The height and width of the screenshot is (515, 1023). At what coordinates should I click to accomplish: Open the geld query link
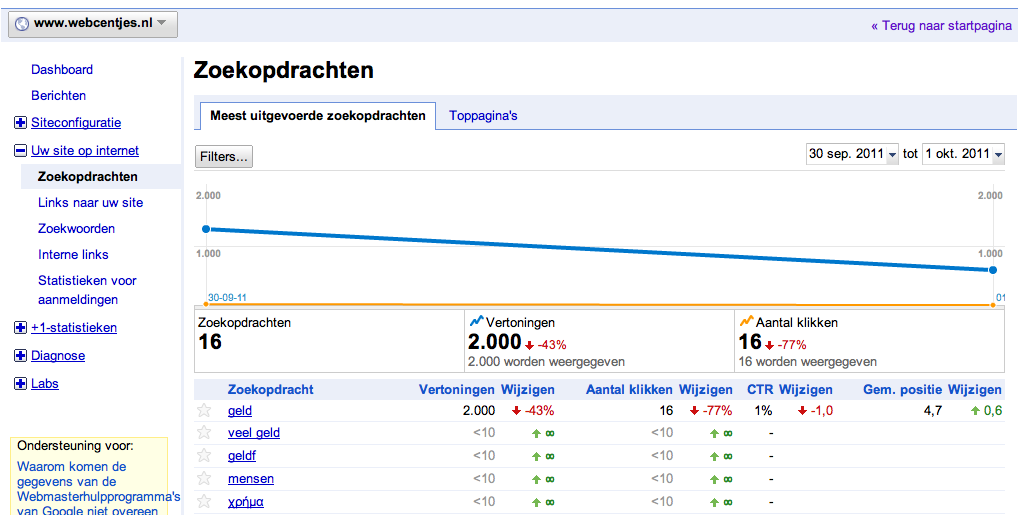(240, 411)
